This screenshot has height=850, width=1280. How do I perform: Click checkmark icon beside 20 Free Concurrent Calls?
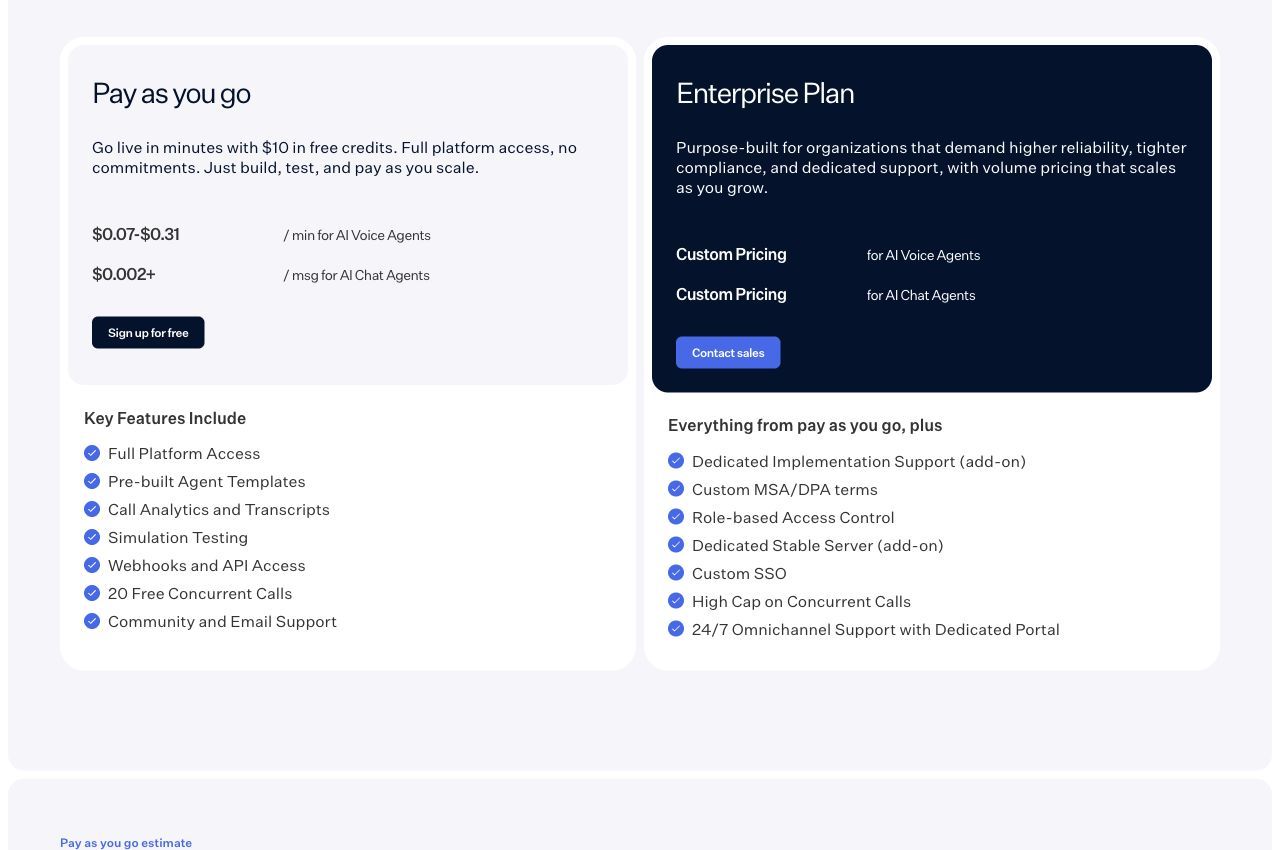92,593
